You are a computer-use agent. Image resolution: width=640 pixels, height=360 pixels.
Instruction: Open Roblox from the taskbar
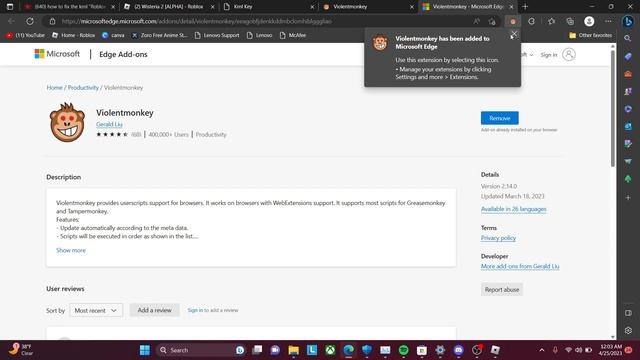click(x=495, y=350)
